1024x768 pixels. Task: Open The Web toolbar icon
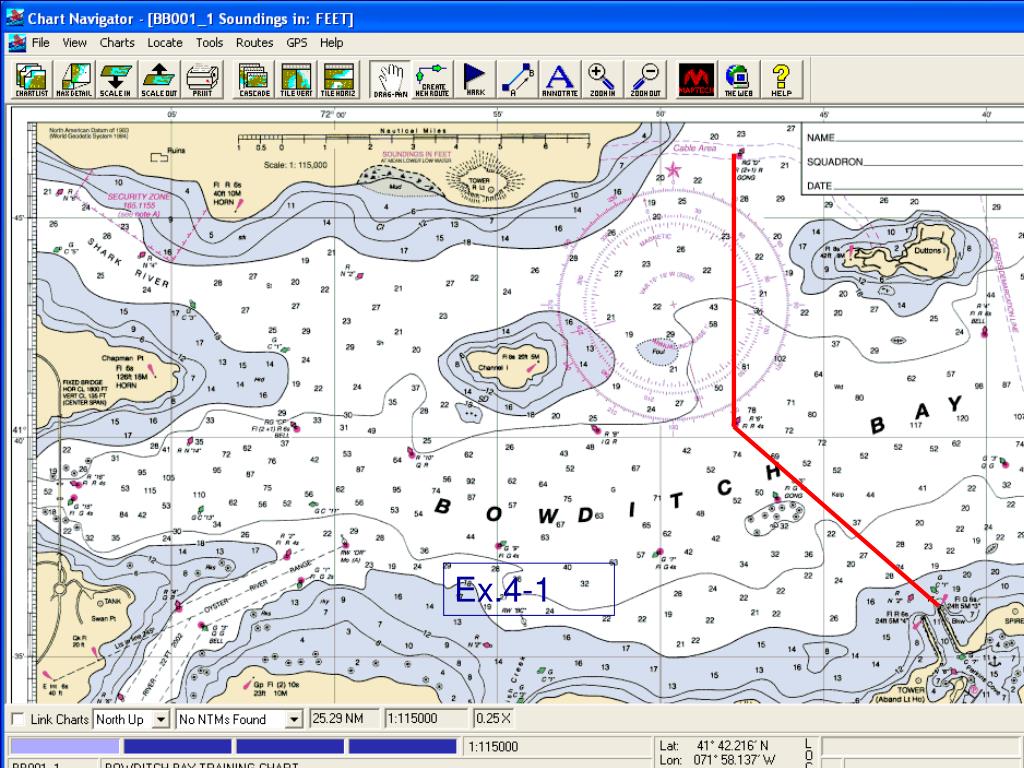(x=739, y=80)
